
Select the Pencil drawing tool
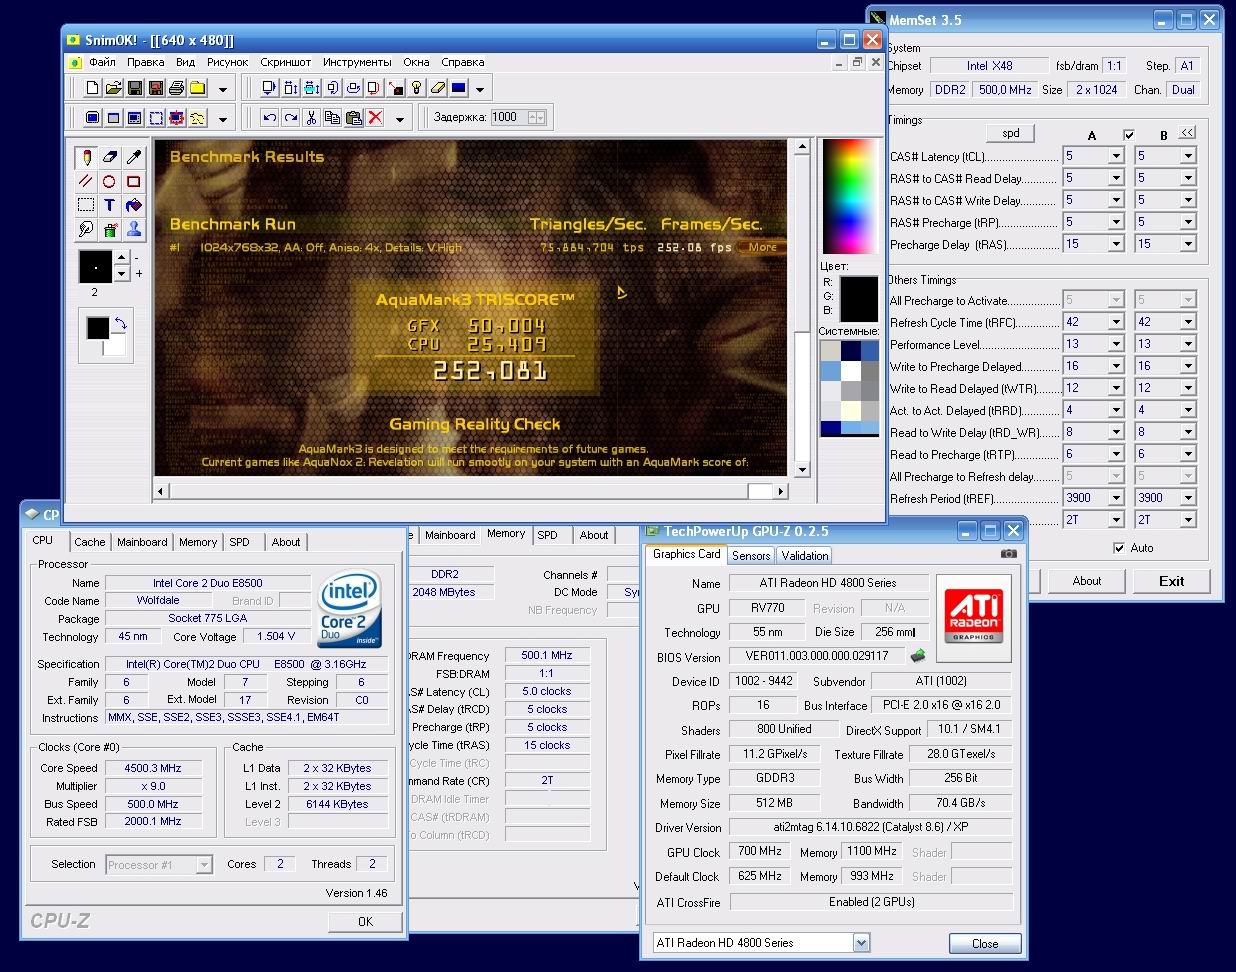86,157
